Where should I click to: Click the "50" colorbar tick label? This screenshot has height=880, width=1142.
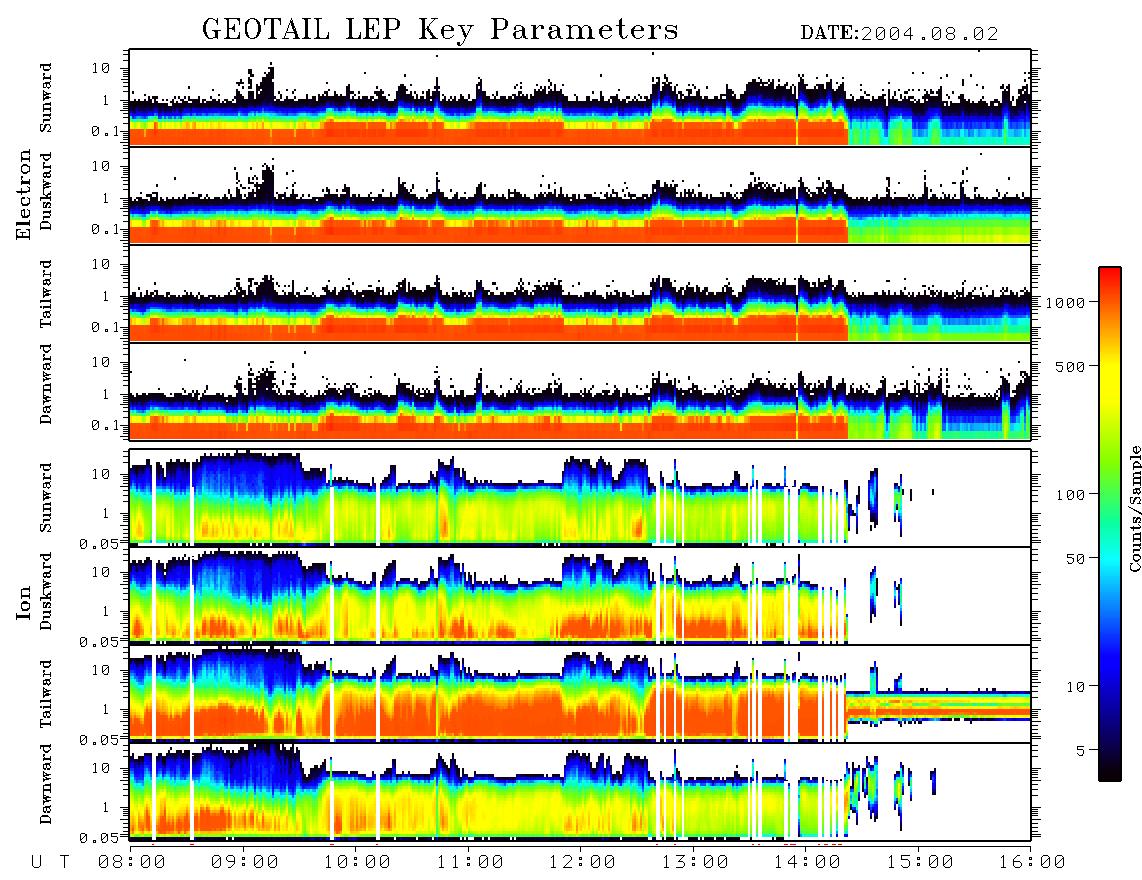(1075, 558)
